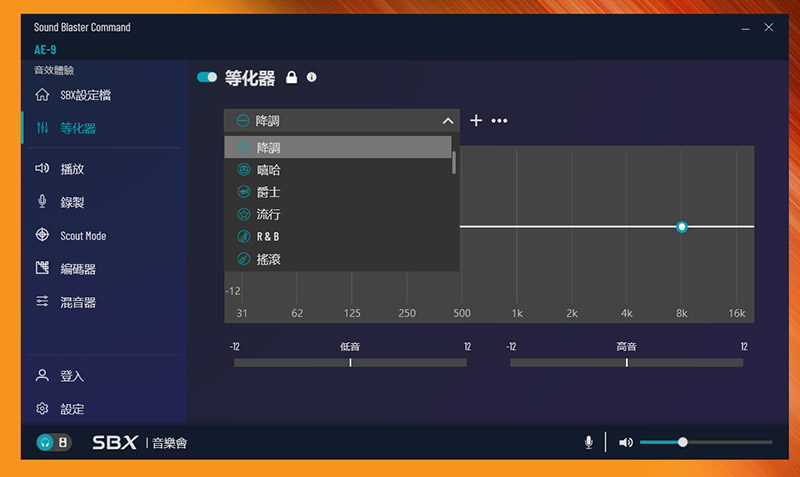
Task: Choose R & B preset in list
Action: click(x=271, y=237)
